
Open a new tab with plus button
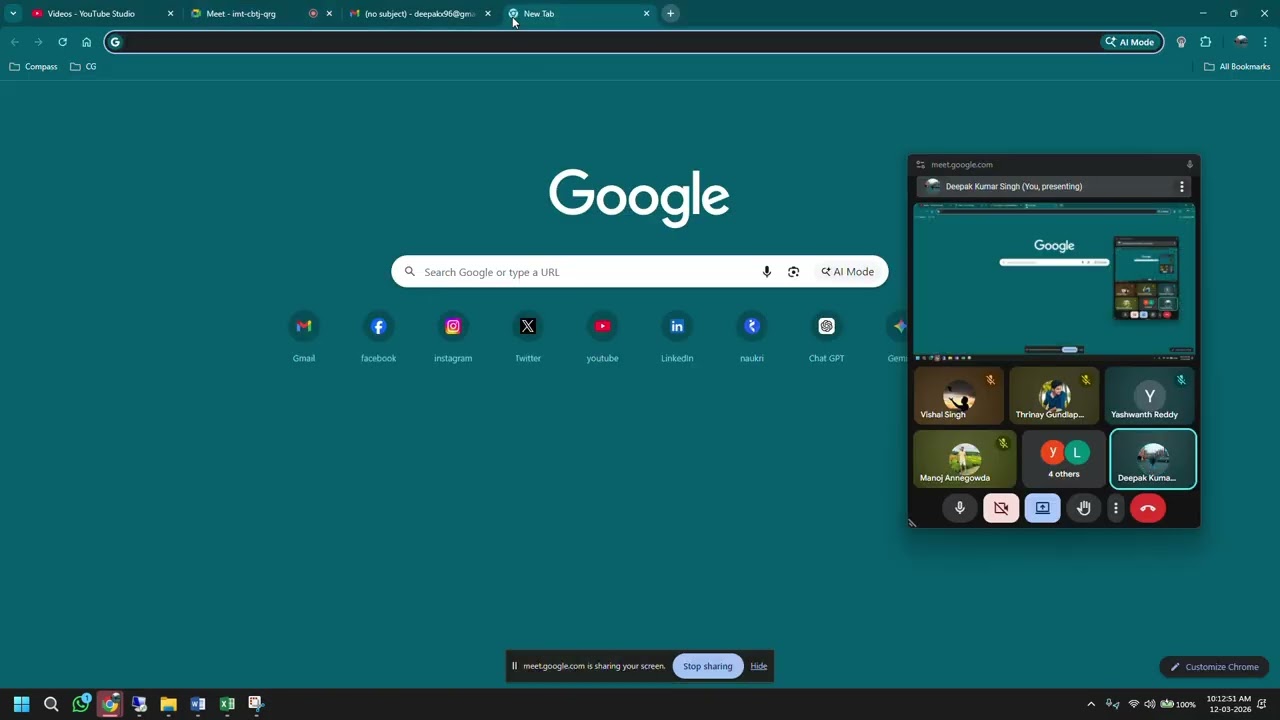[671, 14]
